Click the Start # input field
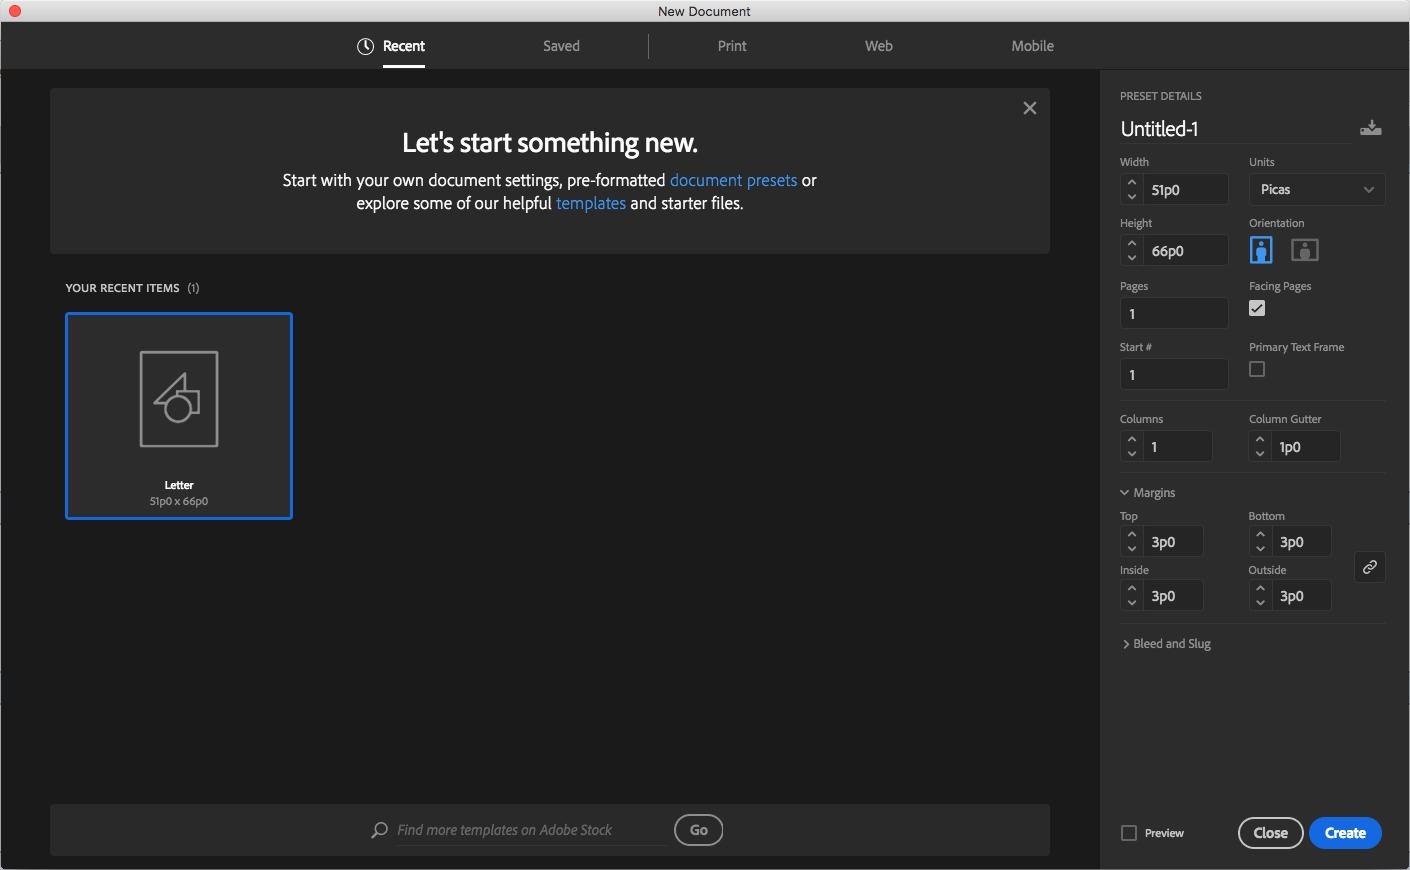The image size is (1410, 870). [1174, 374]
